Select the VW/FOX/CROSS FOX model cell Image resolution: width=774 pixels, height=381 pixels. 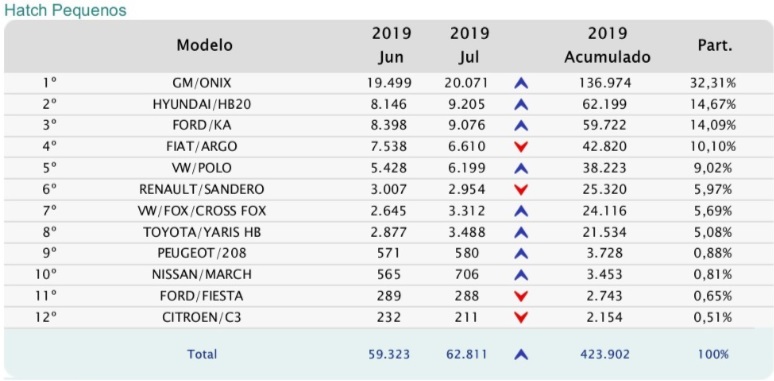point(201,211)
